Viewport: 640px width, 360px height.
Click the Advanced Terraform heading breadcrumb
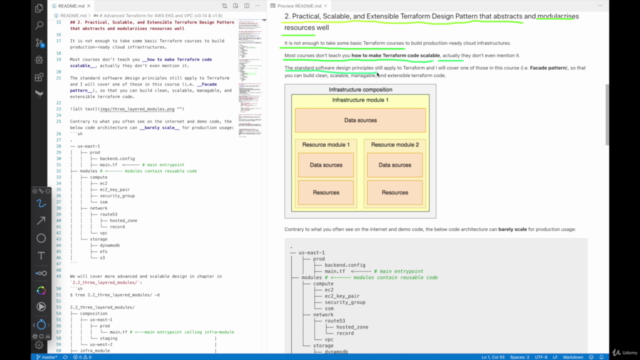coord(161,16)
